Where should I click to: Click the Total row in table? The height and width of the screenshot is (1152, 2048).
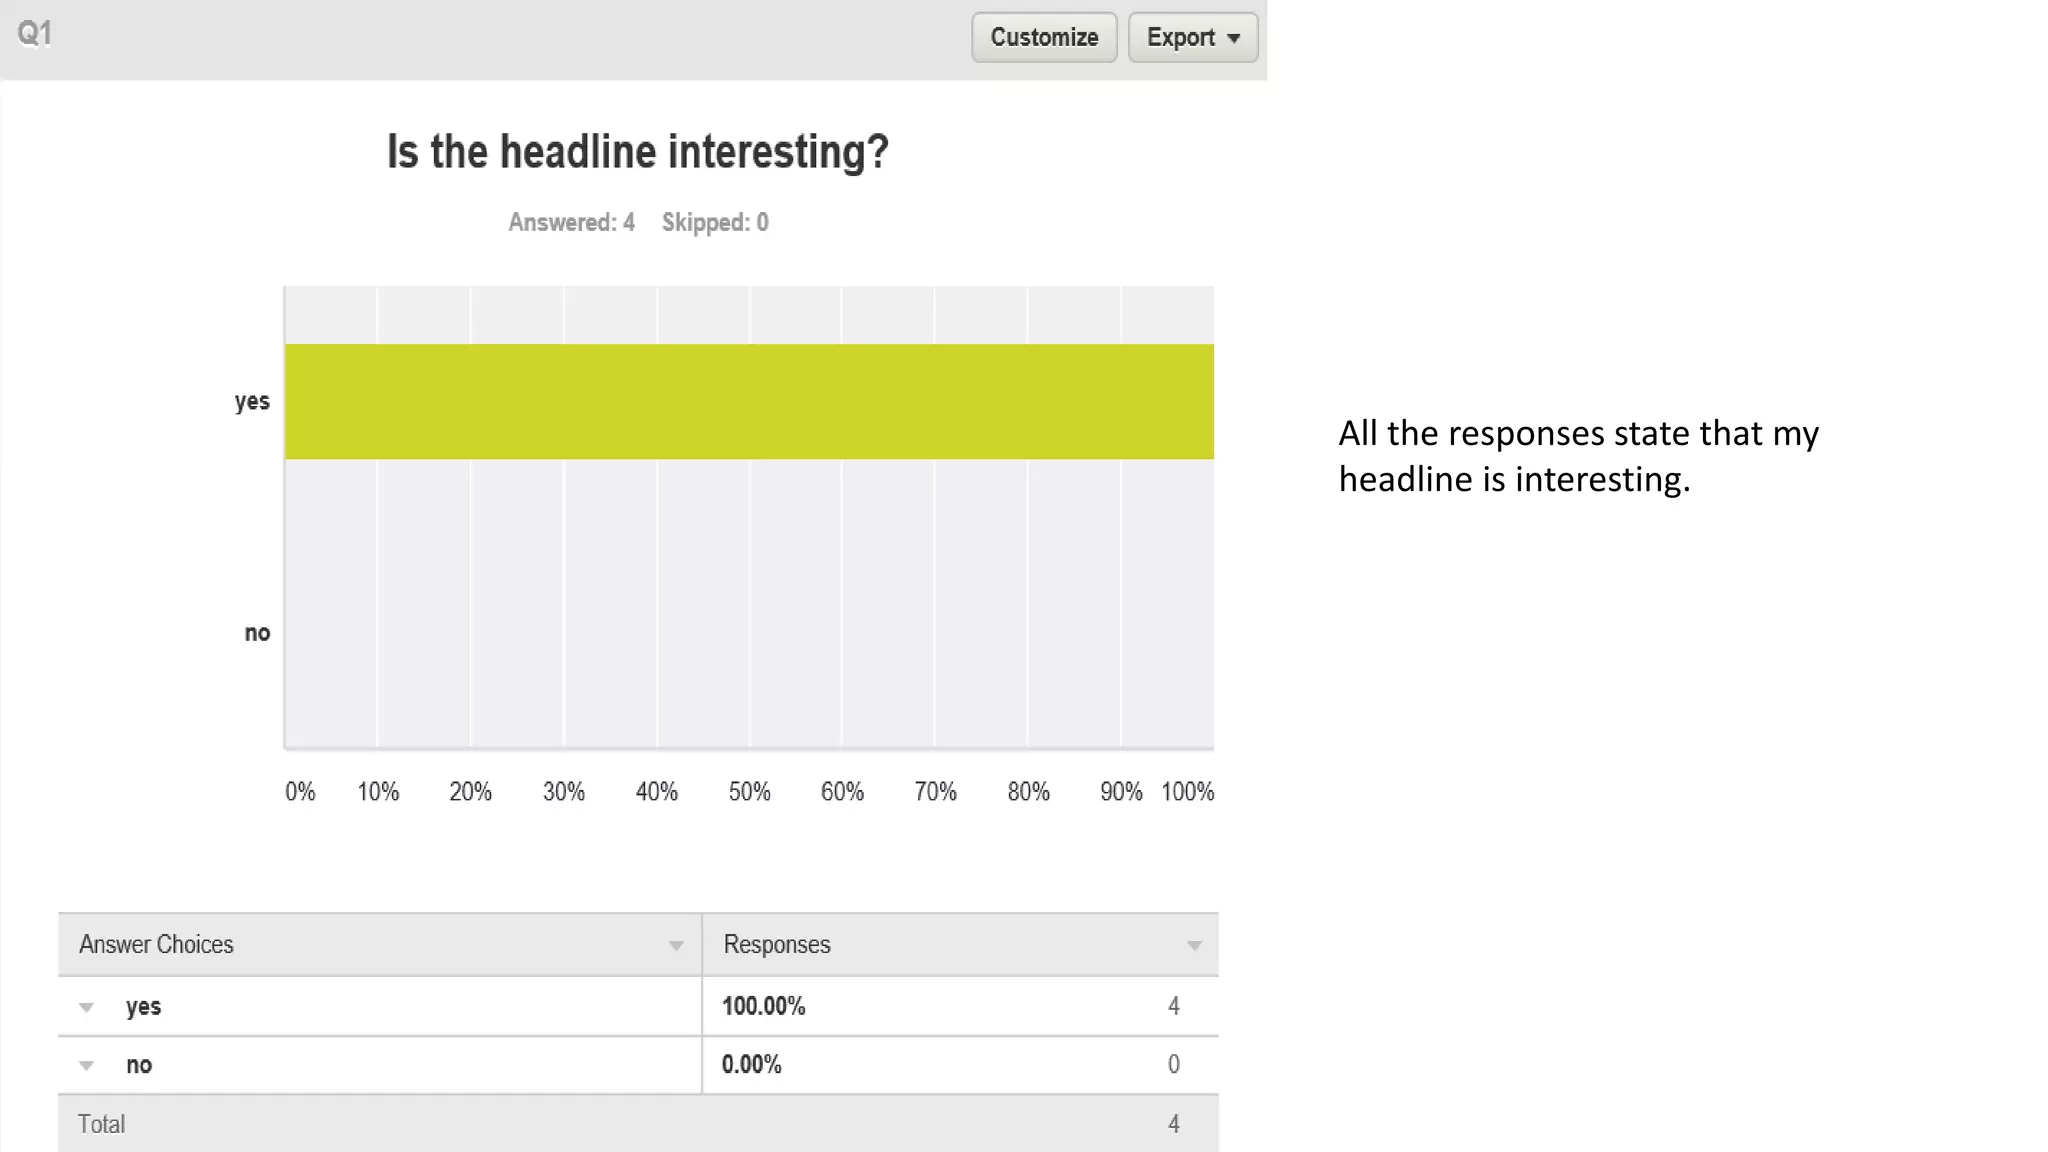638,1124
